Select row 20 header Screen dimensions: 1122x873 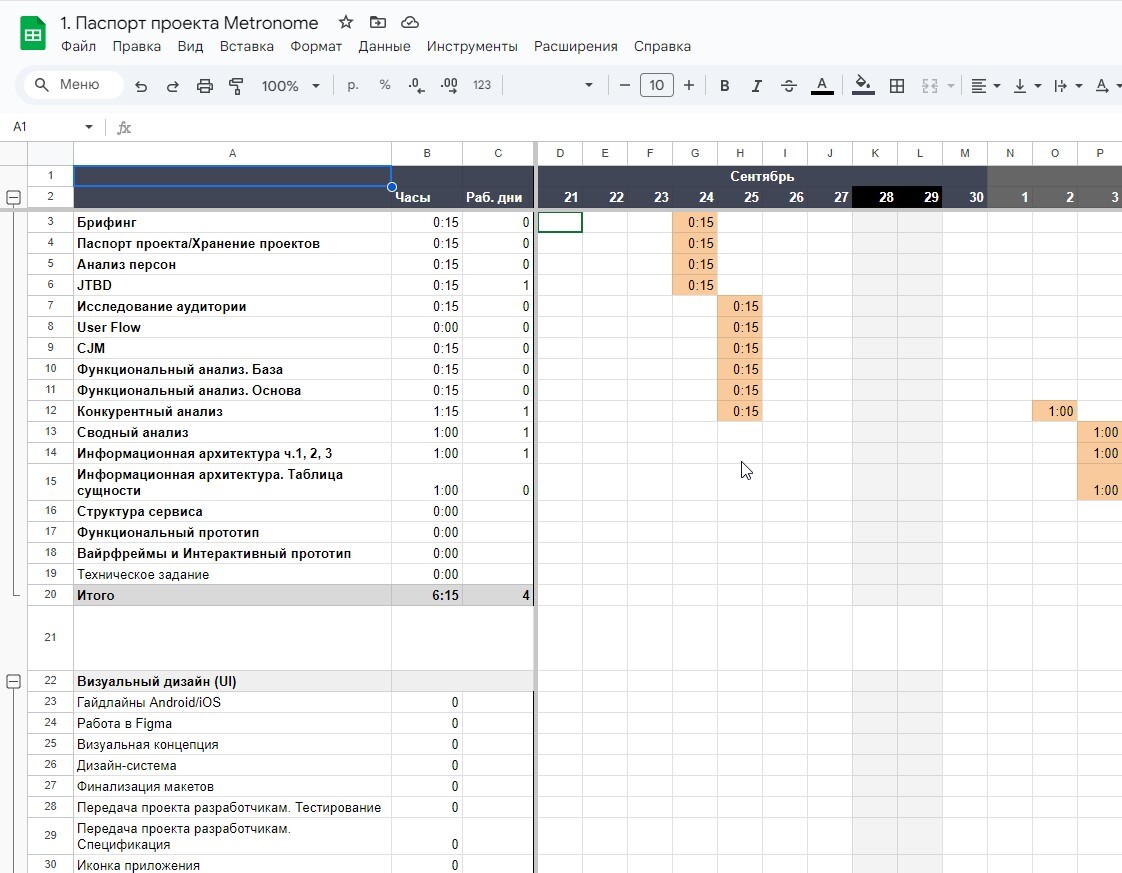(x=50, y=595)
